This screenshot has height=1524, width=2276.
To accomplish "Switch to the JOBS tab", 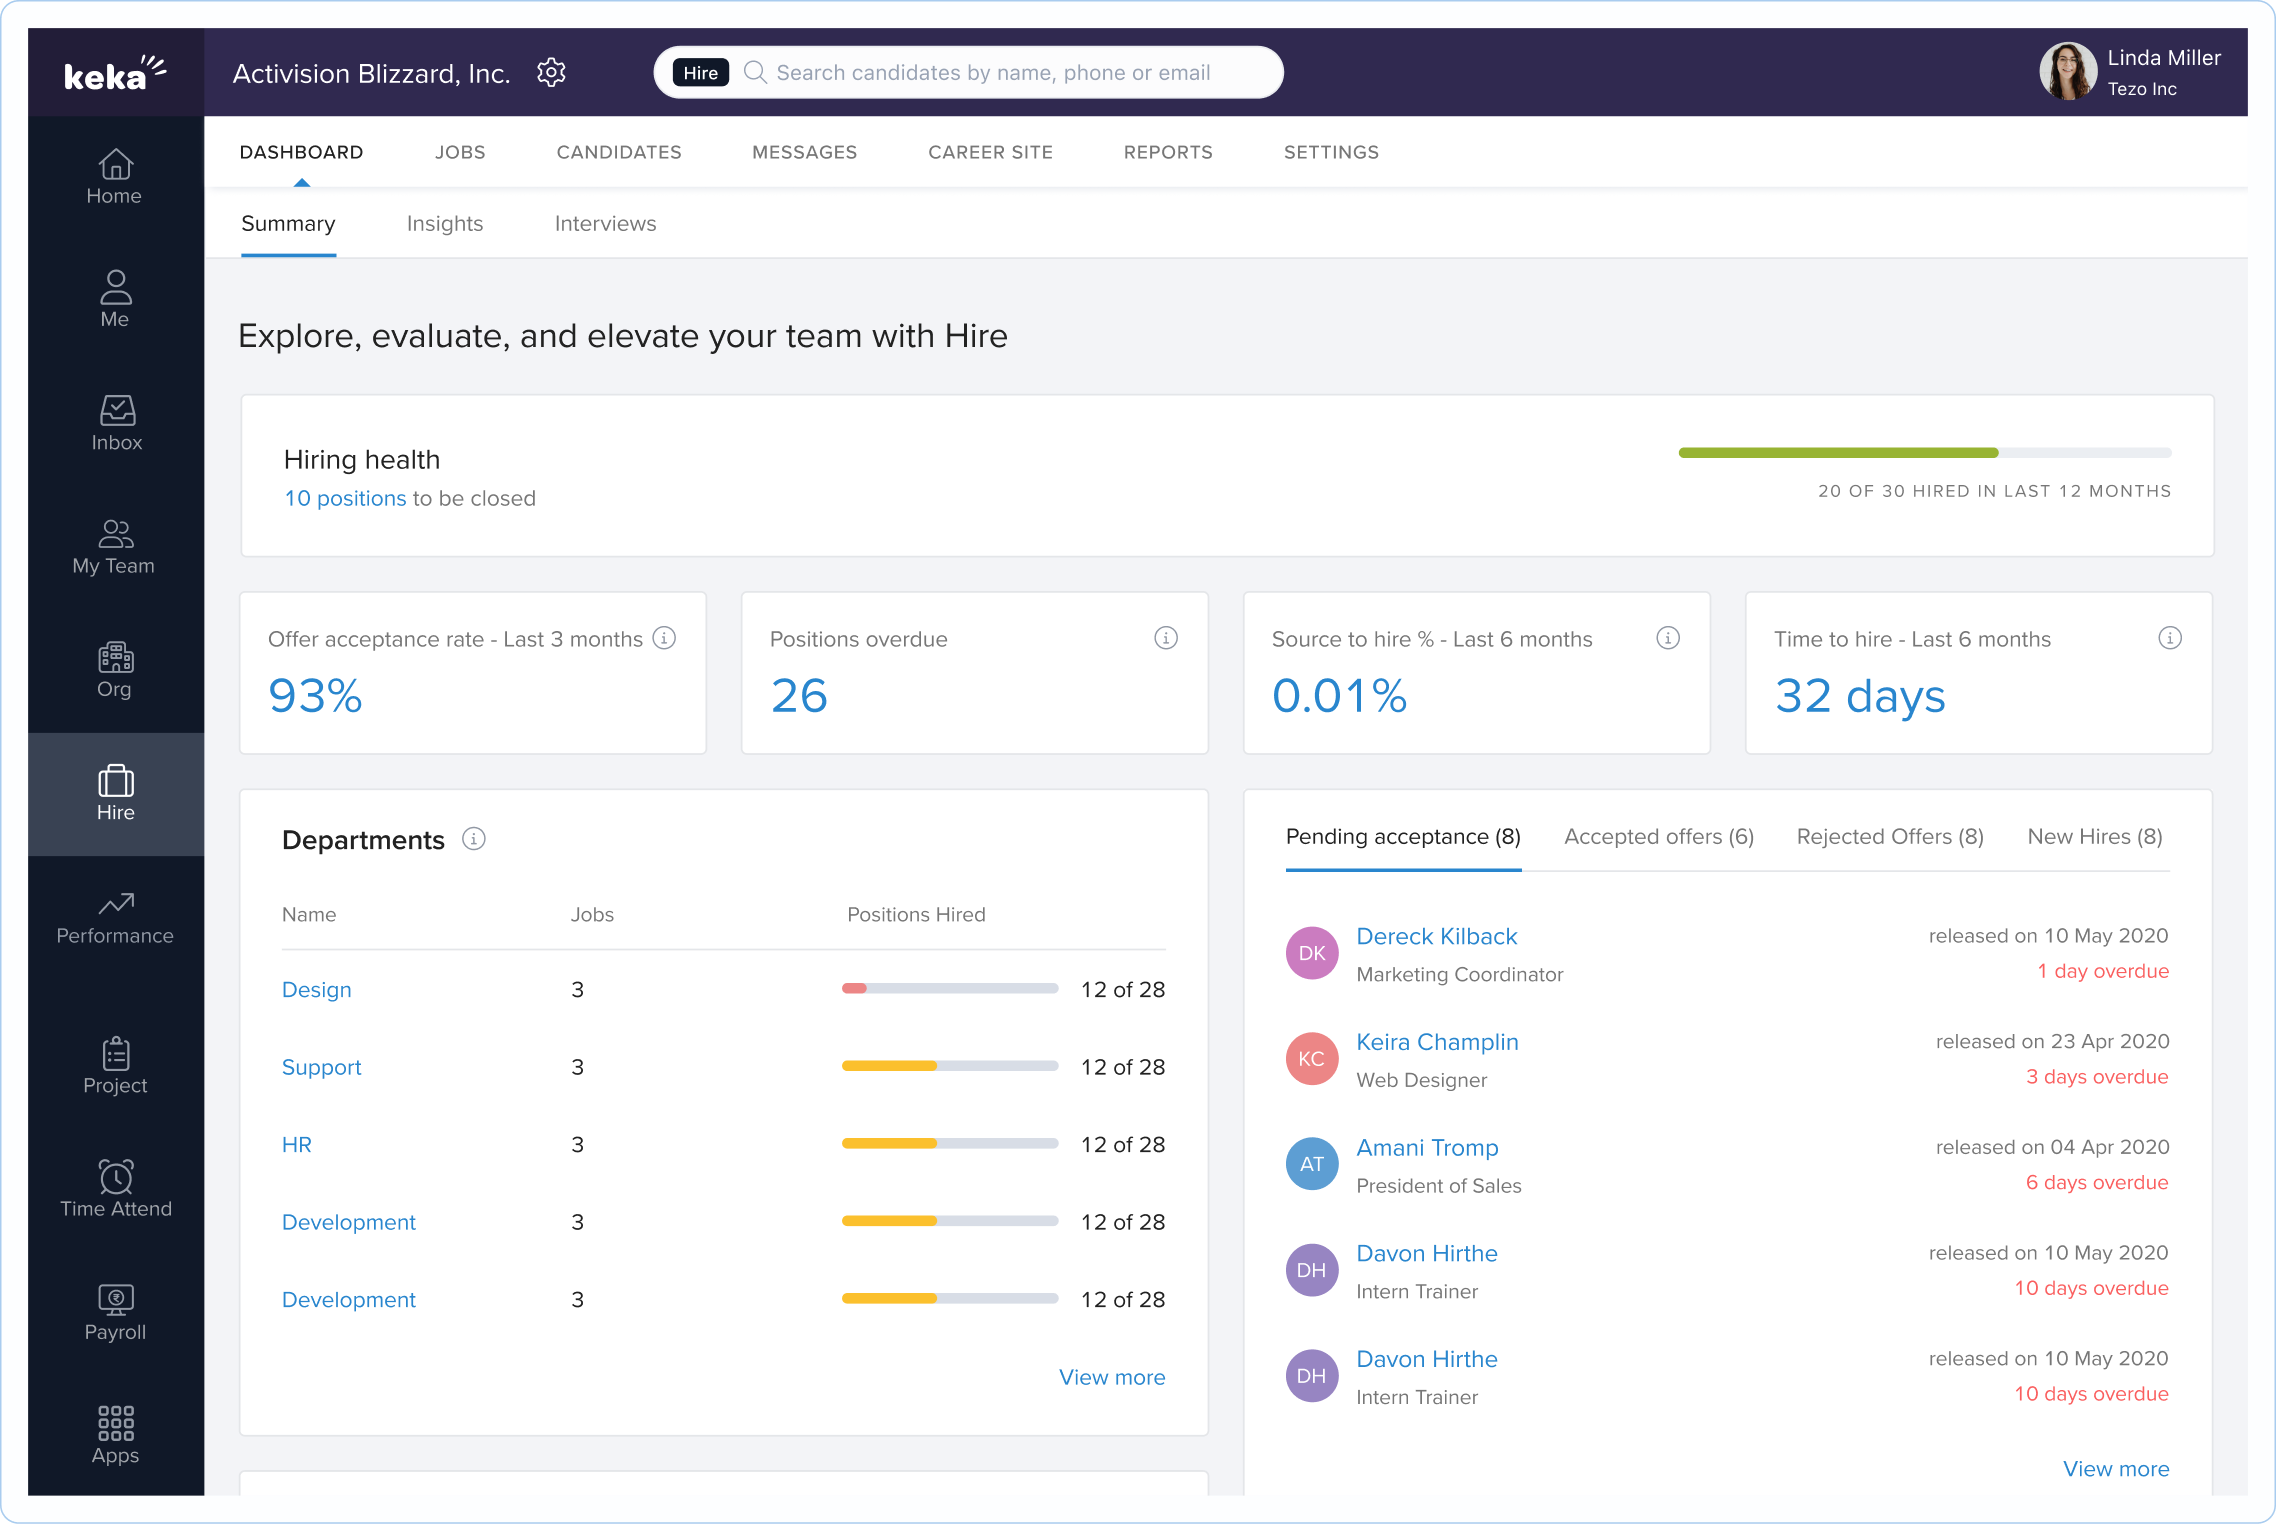I will [x=460, y=152].
